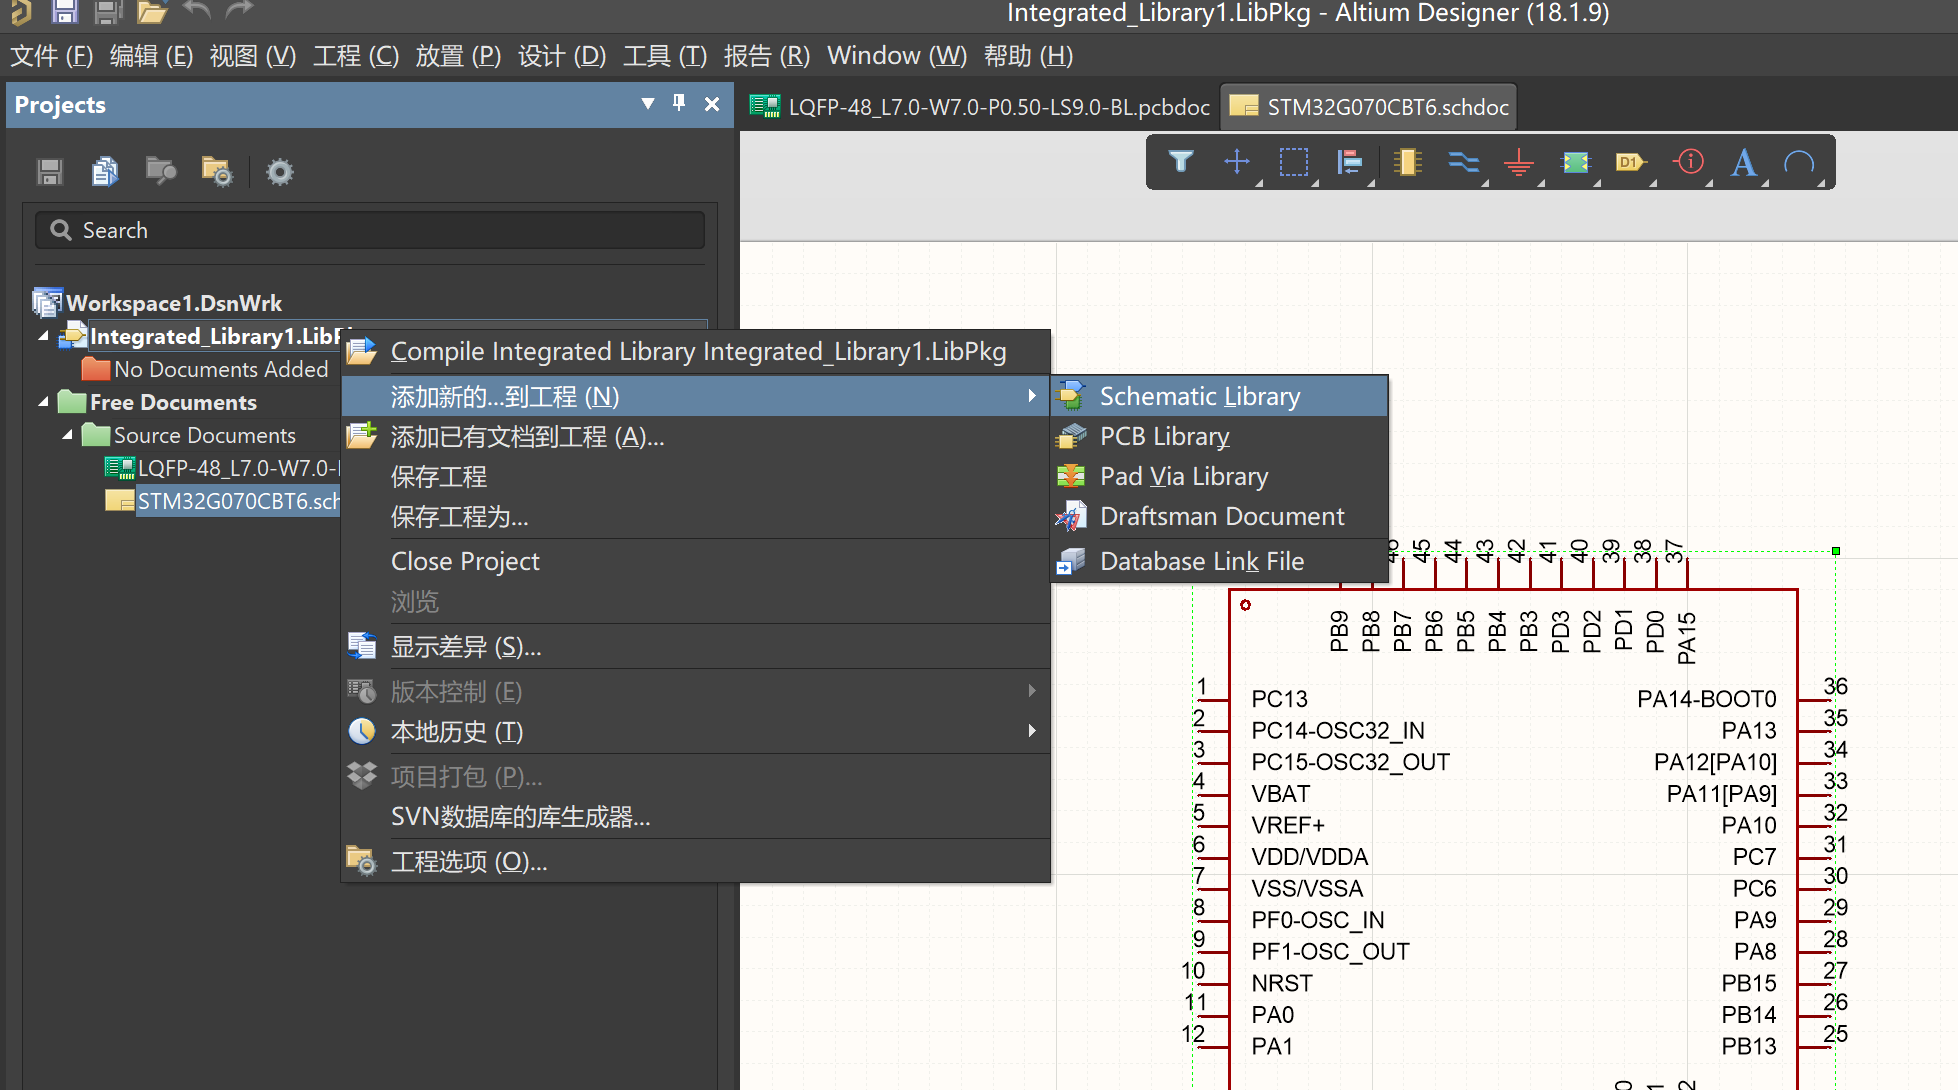
Task: Click the Redo arrow in title bar
Action: point(240,11)
